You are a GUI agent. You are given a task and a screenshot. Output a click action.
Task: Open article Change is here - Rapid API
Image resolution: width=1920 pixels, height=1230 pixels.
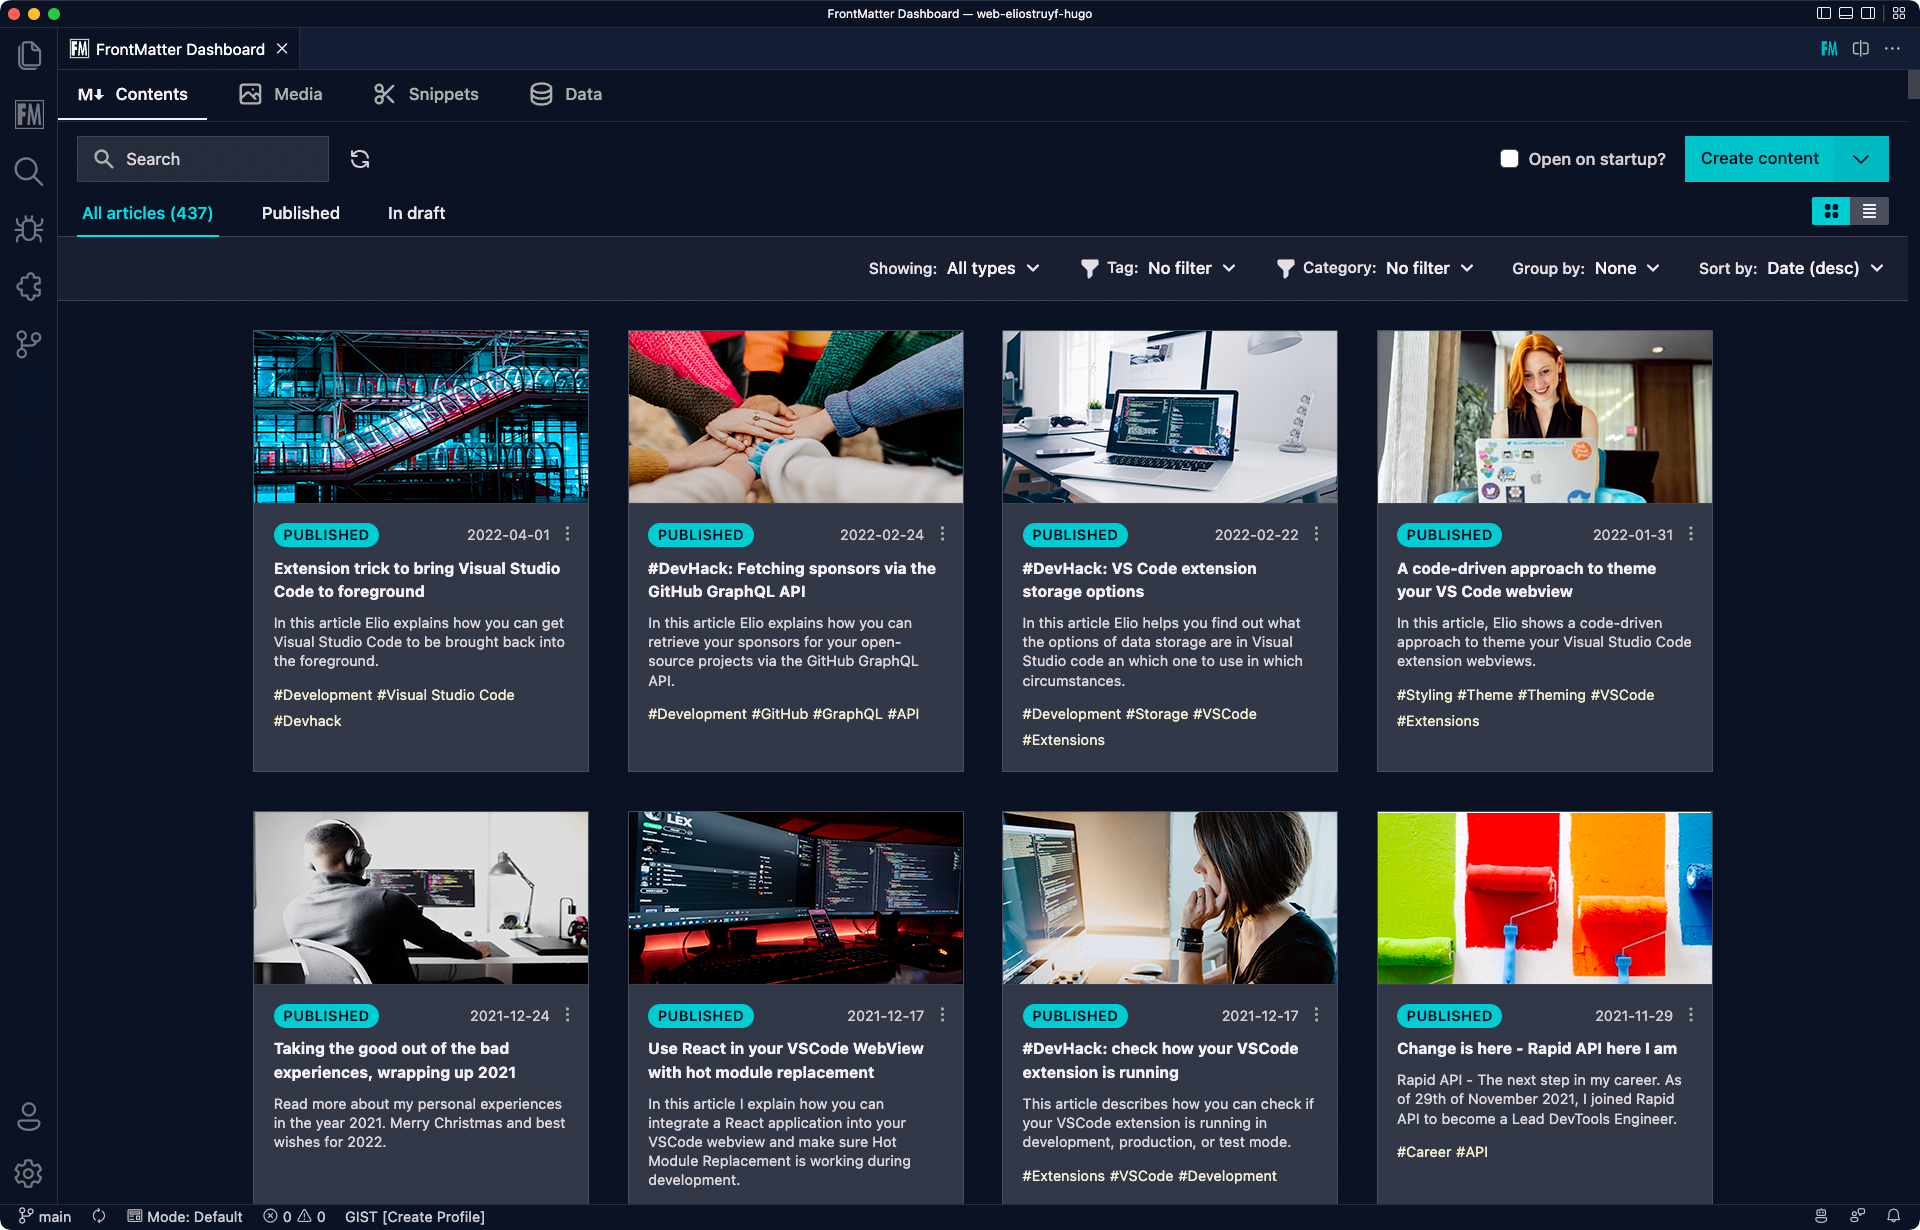click(x=1537, y=1048)
